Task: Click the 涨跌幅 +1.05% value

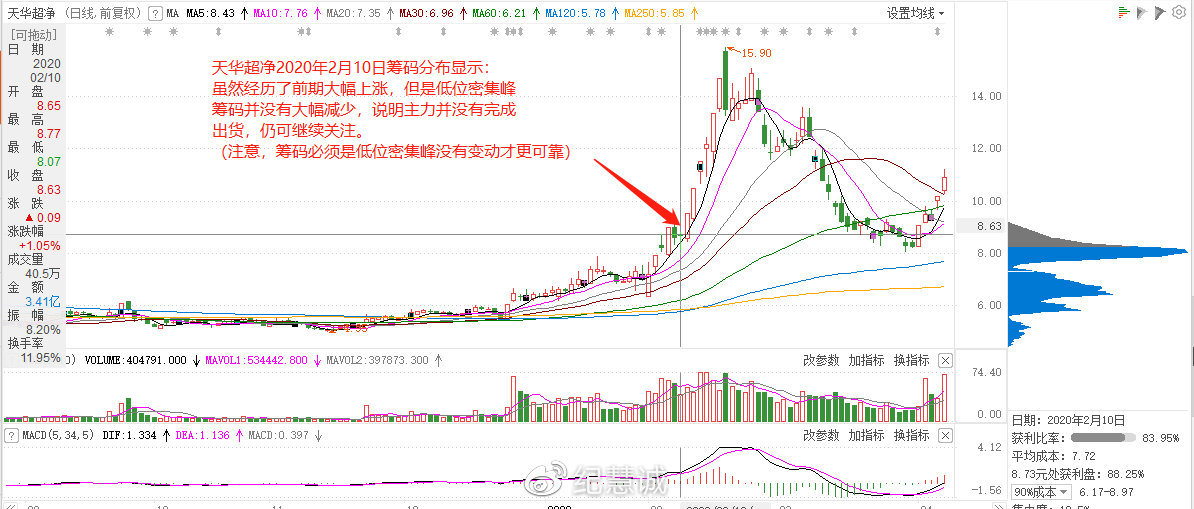Action: [x=40, y=245]
